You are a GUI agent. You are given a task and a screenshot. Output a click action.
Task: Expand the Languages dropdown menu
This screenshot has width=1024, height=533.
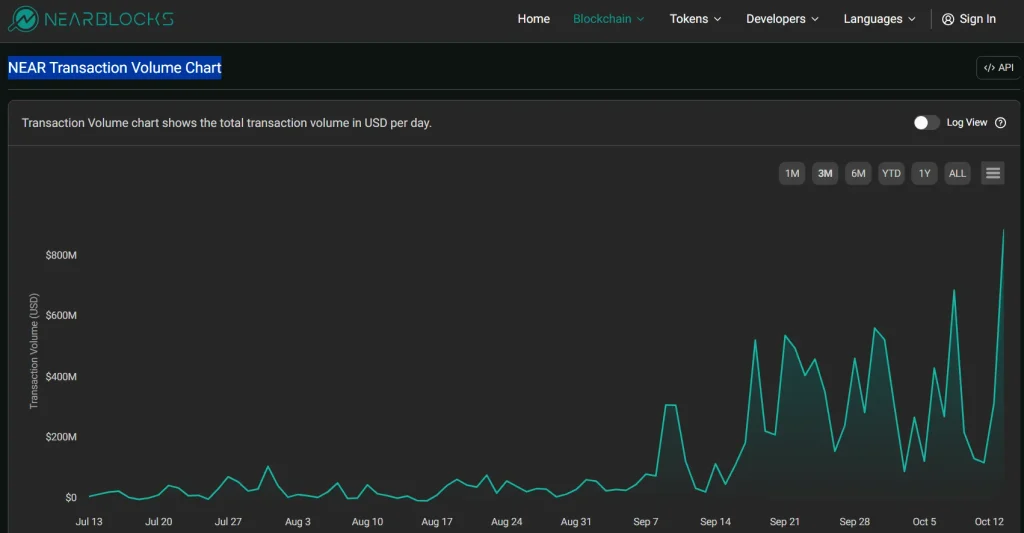(x=880, y=19)
